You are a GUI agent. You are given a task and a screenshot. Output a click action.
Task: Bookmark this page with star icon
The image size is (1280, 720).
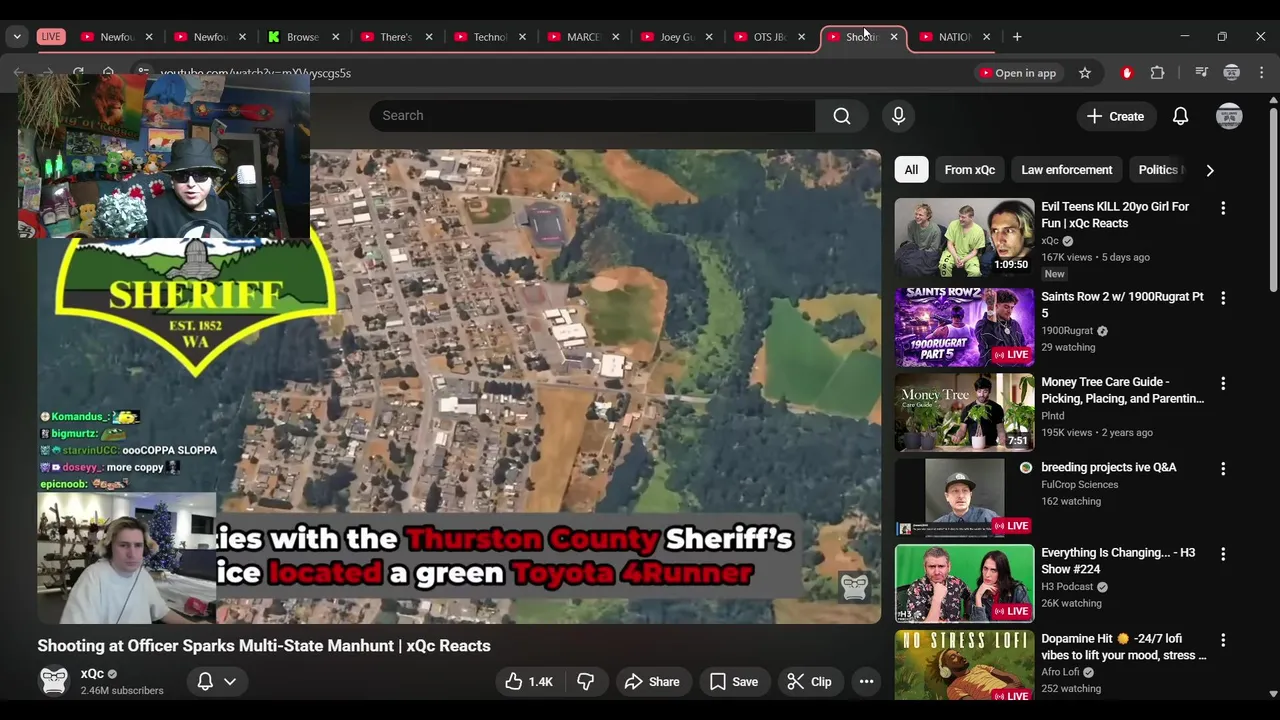pos(1085,73)
